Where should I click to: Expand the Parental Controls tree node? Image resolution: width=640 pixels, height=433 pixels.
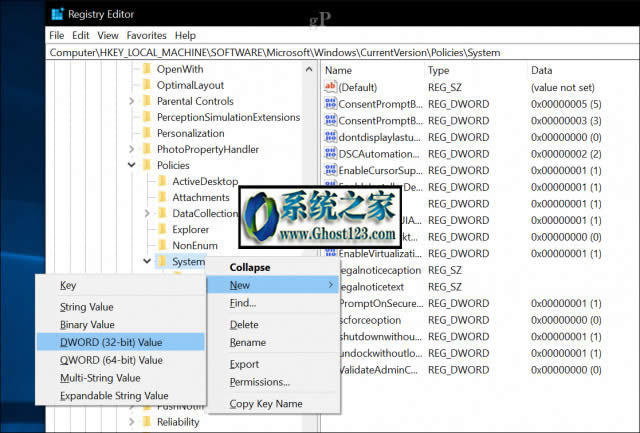[132, 101]
